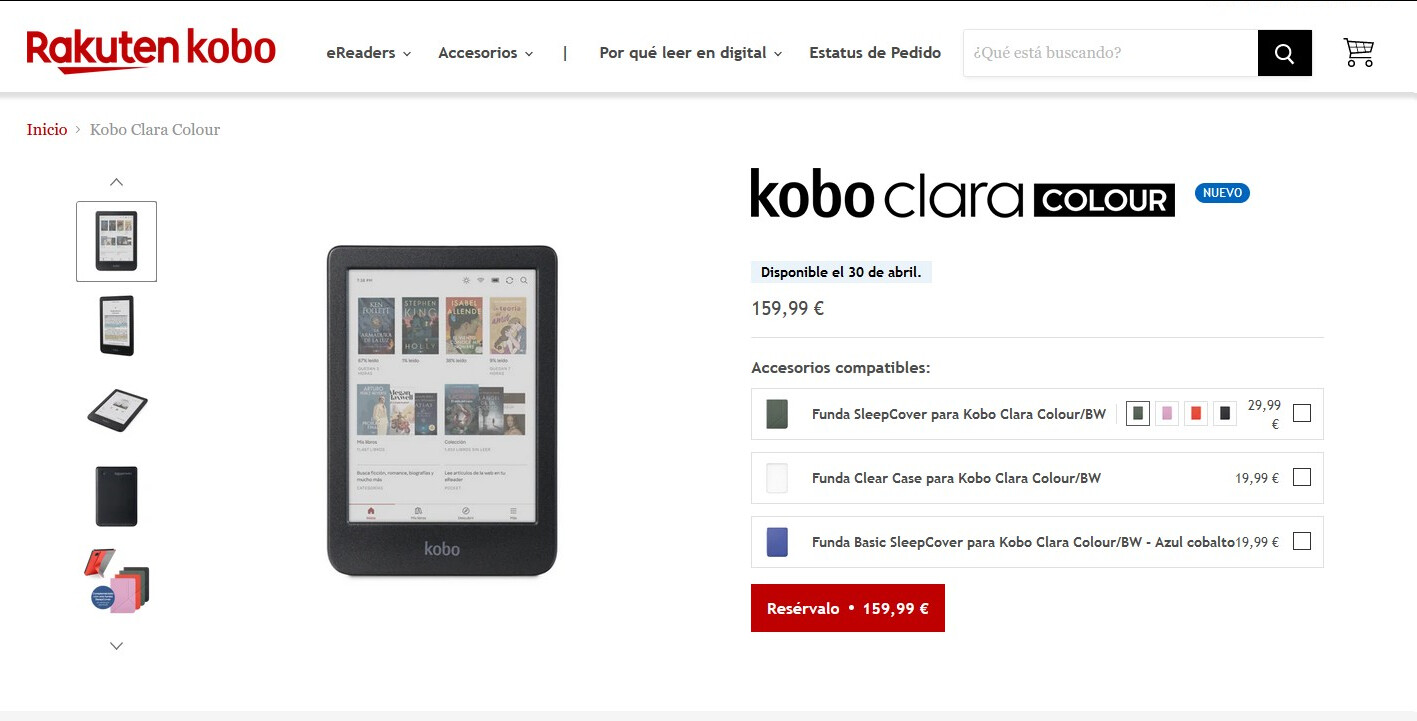Expand the eReaders dropdown menu
The image size is (1417, 721).
pos(369,53)
